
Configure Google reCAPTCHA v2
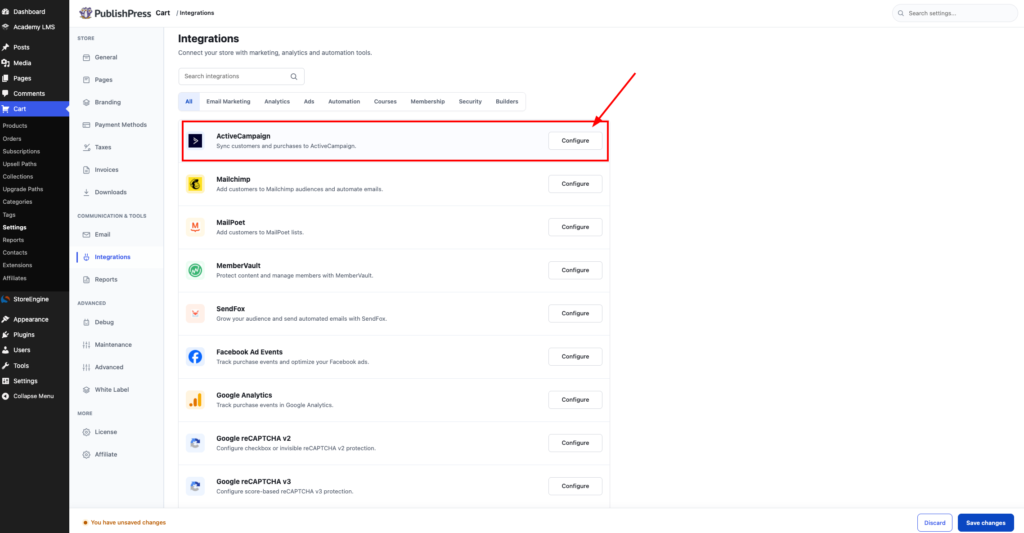(x=575, y=442)
